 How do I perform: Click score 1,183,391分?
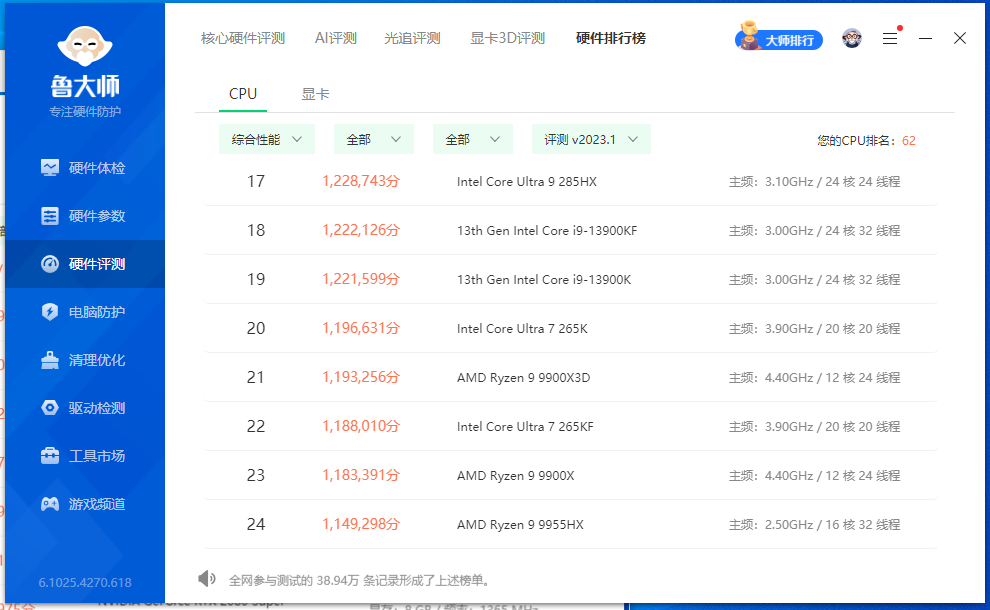[361, 475]
